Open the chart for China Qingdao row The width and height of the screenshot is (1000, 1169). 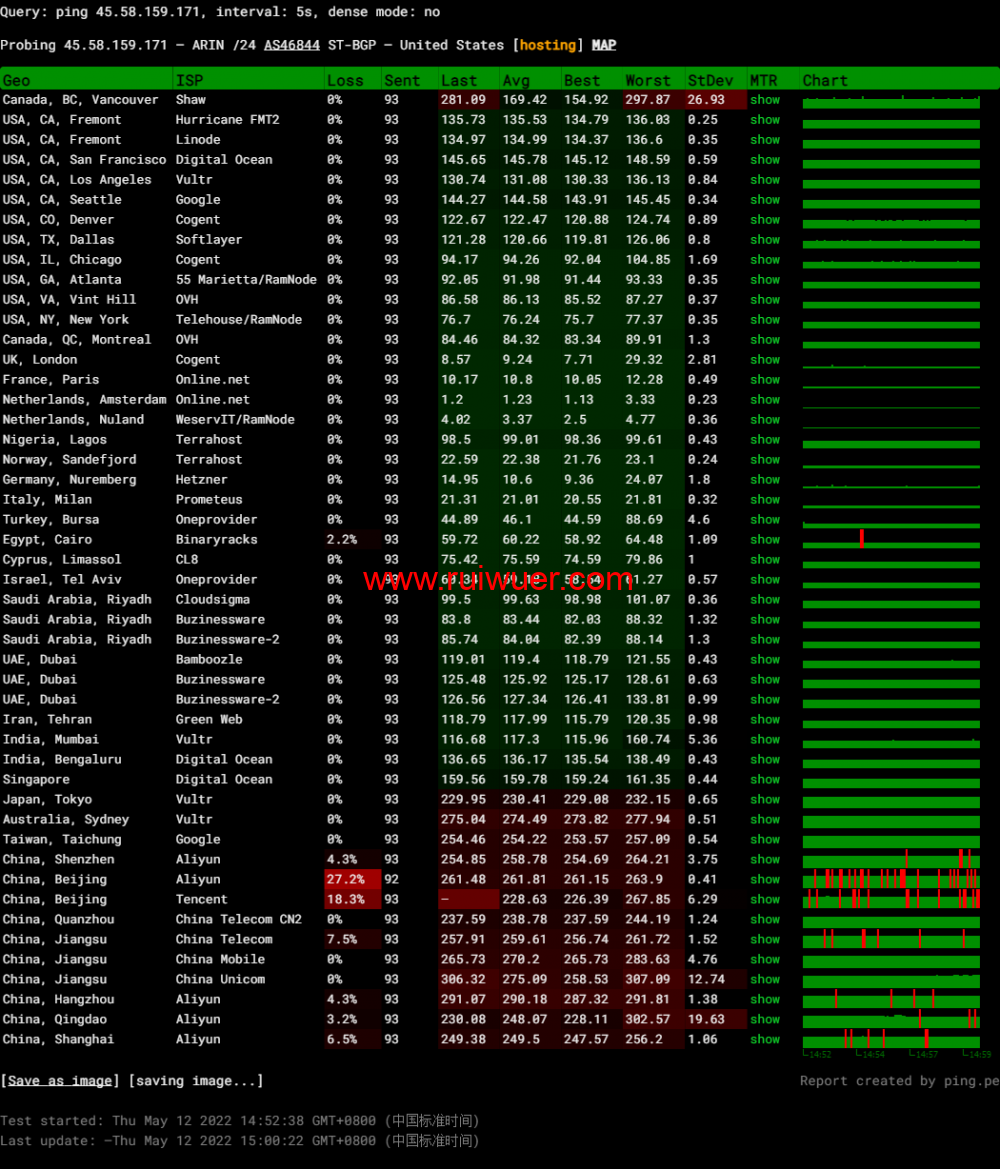coord(891,1020)
